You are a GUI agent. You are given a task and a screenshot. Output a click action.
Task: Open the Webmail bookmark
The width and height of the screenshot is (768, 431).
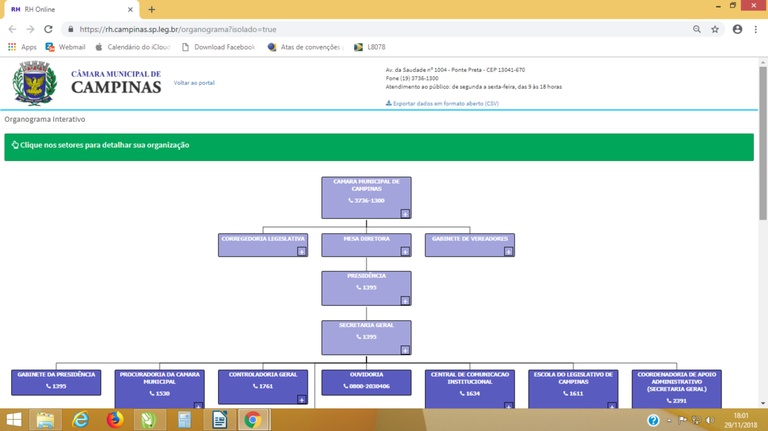65,47
